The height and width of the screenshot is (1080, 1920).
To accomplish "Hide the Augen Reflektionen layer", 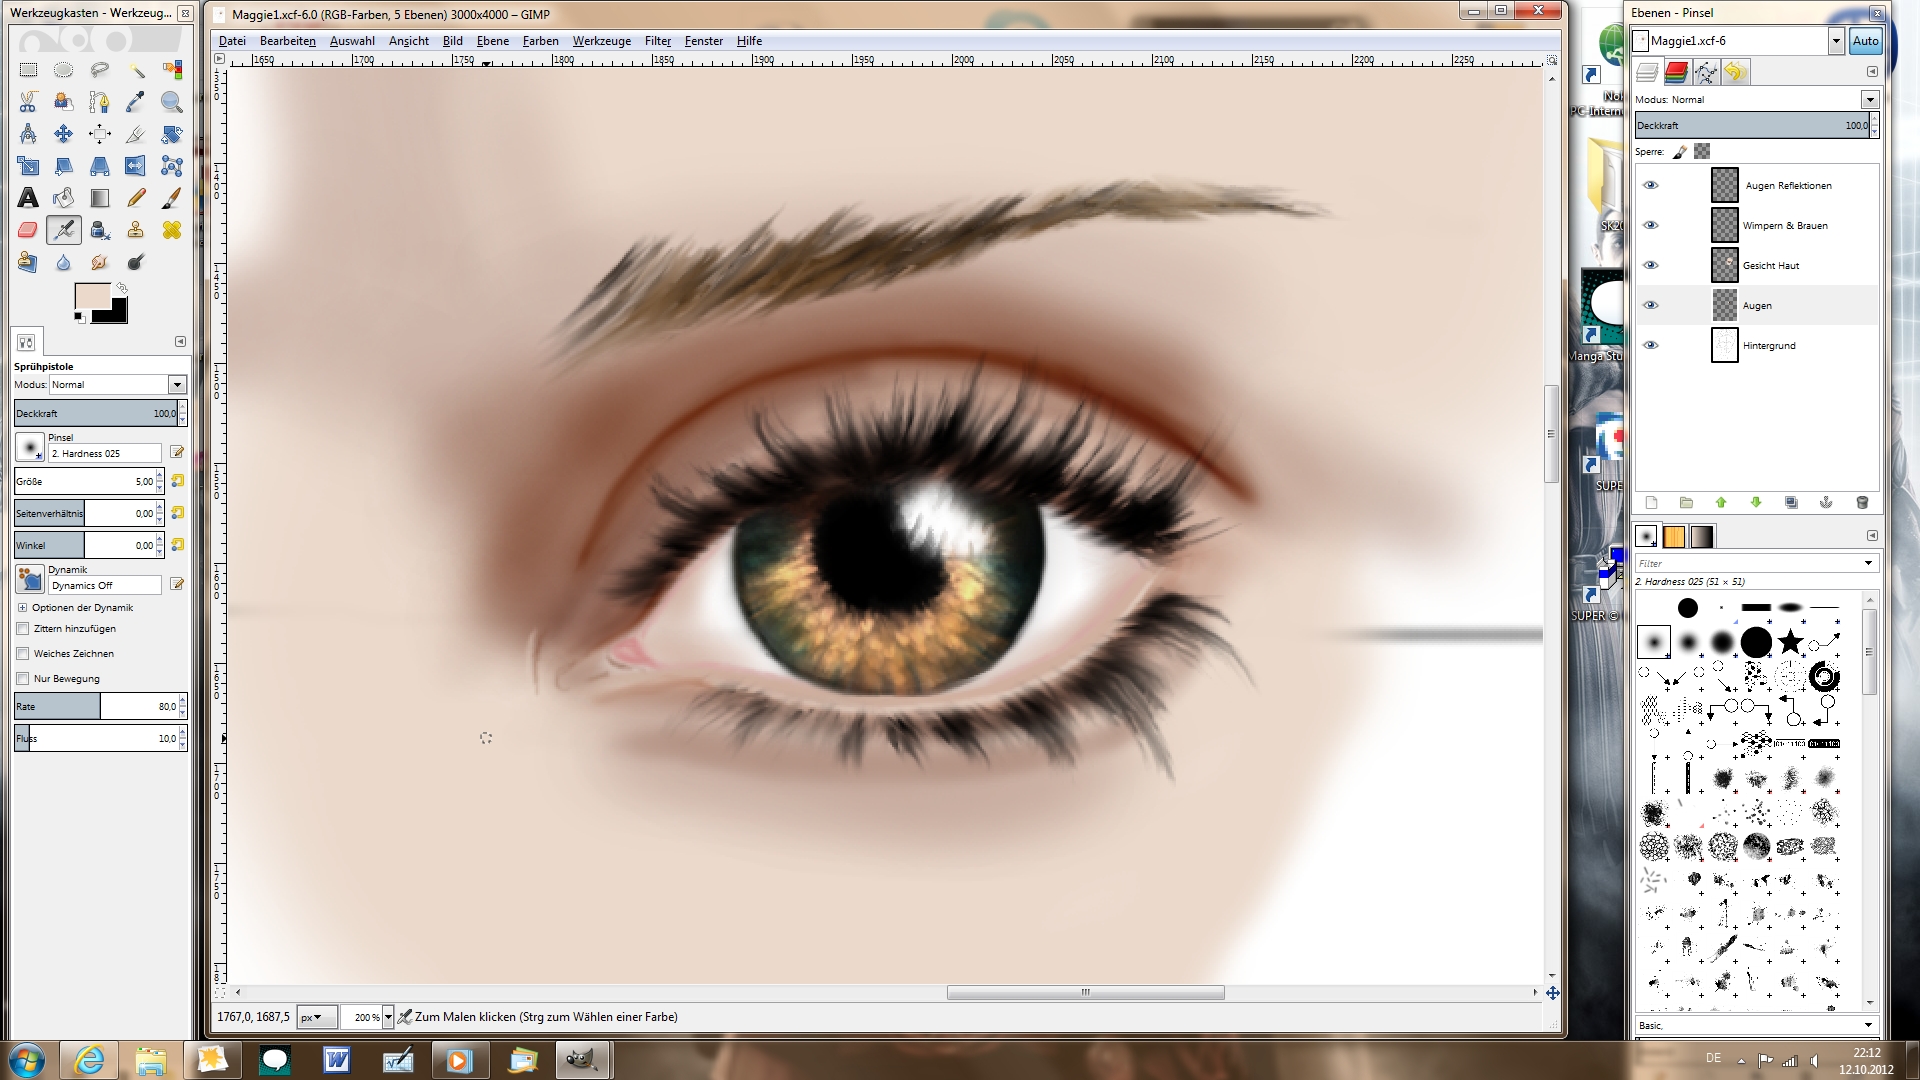I will pyautogui.click(x=1651, y=185).
